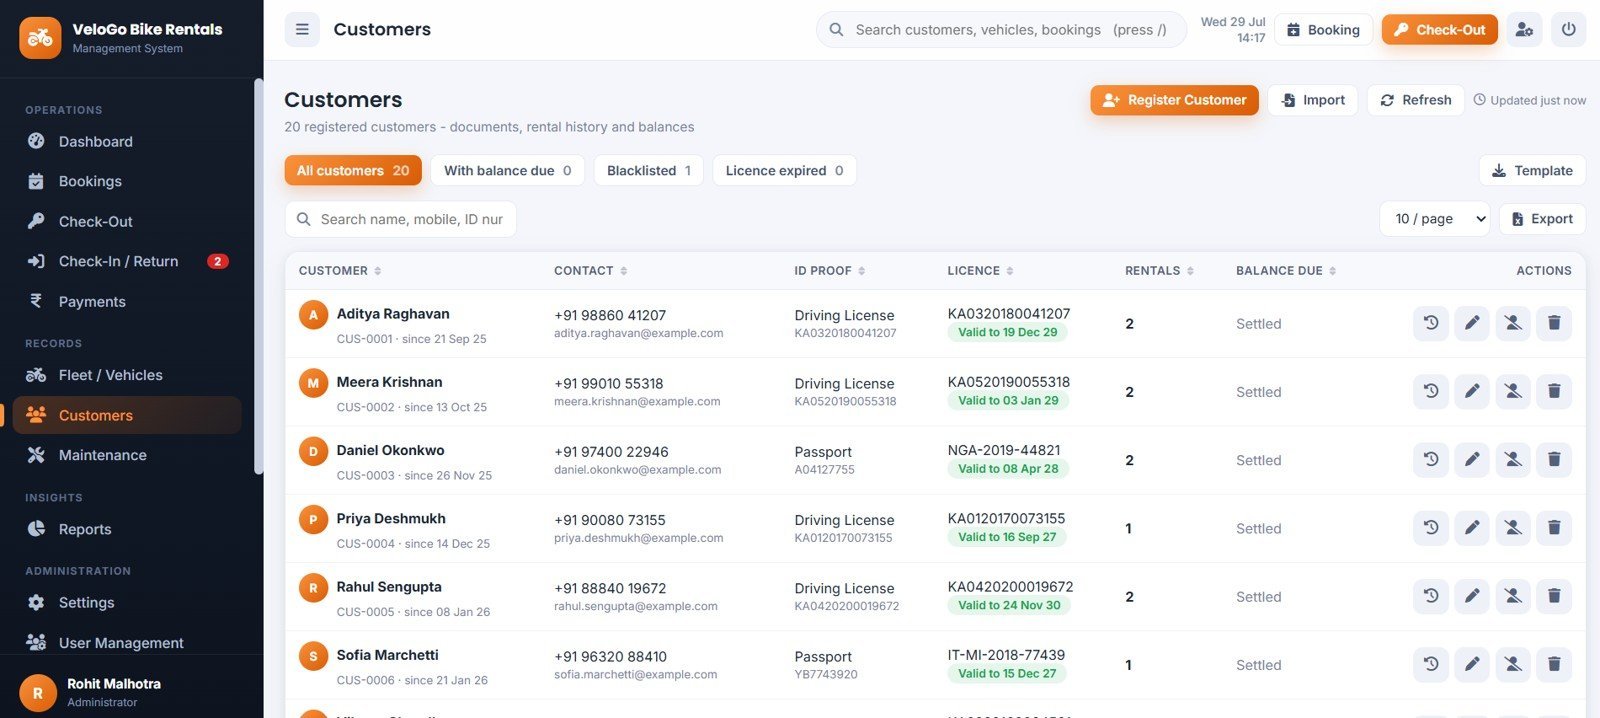This screenshot has height=718, width=1600.
Task: Open Settings in Administration
Action: coord(127,603)
